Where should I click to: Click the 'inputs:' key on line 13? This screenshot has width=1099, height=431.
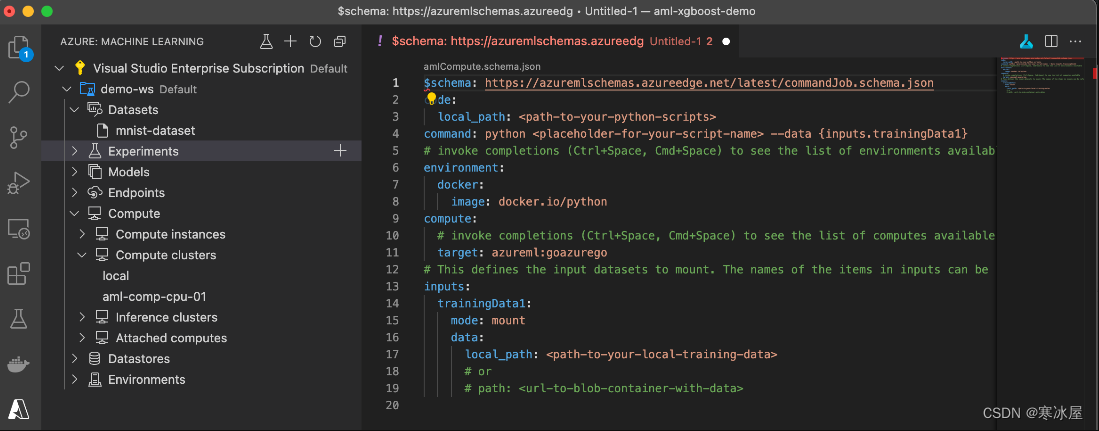tap(447, 287)
